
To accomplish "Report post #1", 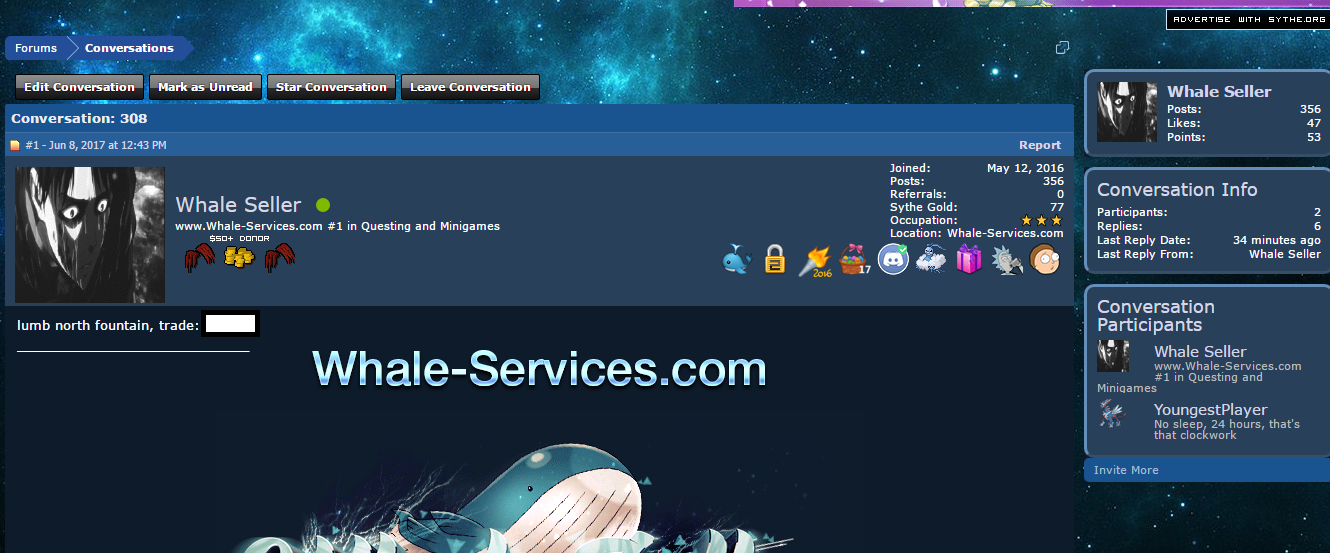I will 1040,145.
